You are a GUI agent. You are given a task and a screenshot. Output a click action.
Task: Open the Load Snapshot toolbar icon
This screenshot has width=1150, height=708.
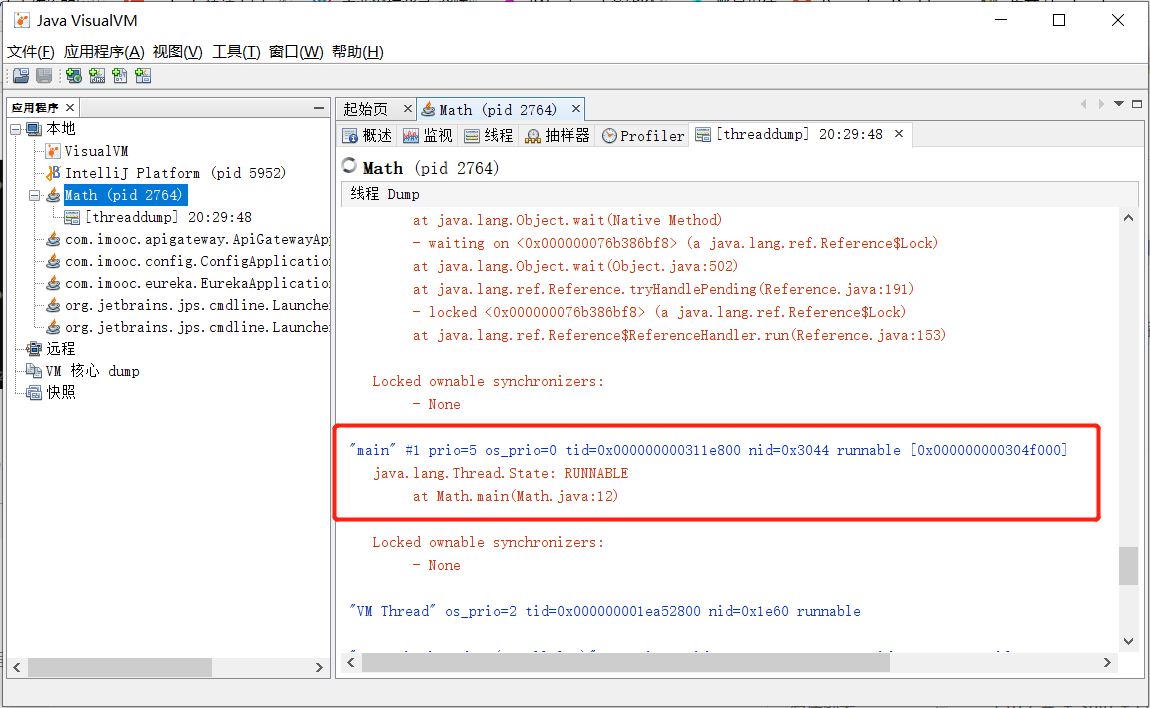pyautogui.click(x=21, y=75)
